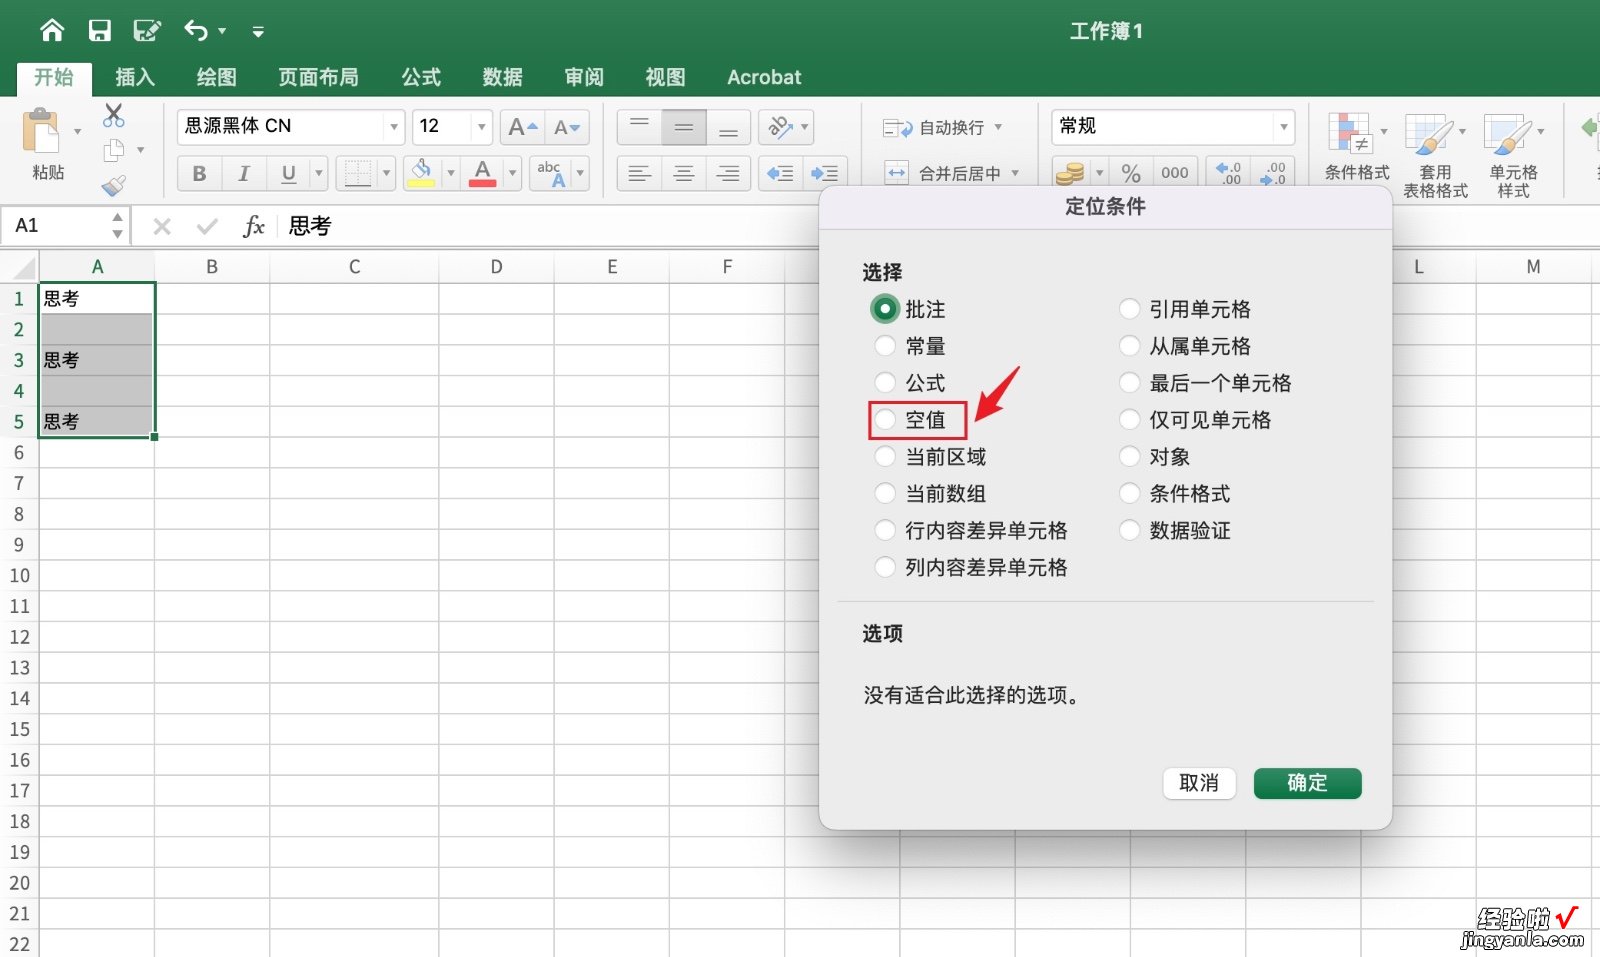1600x957 pixels.
Task: Select 引用单元格 radio option
Action: pos(1129,309)
